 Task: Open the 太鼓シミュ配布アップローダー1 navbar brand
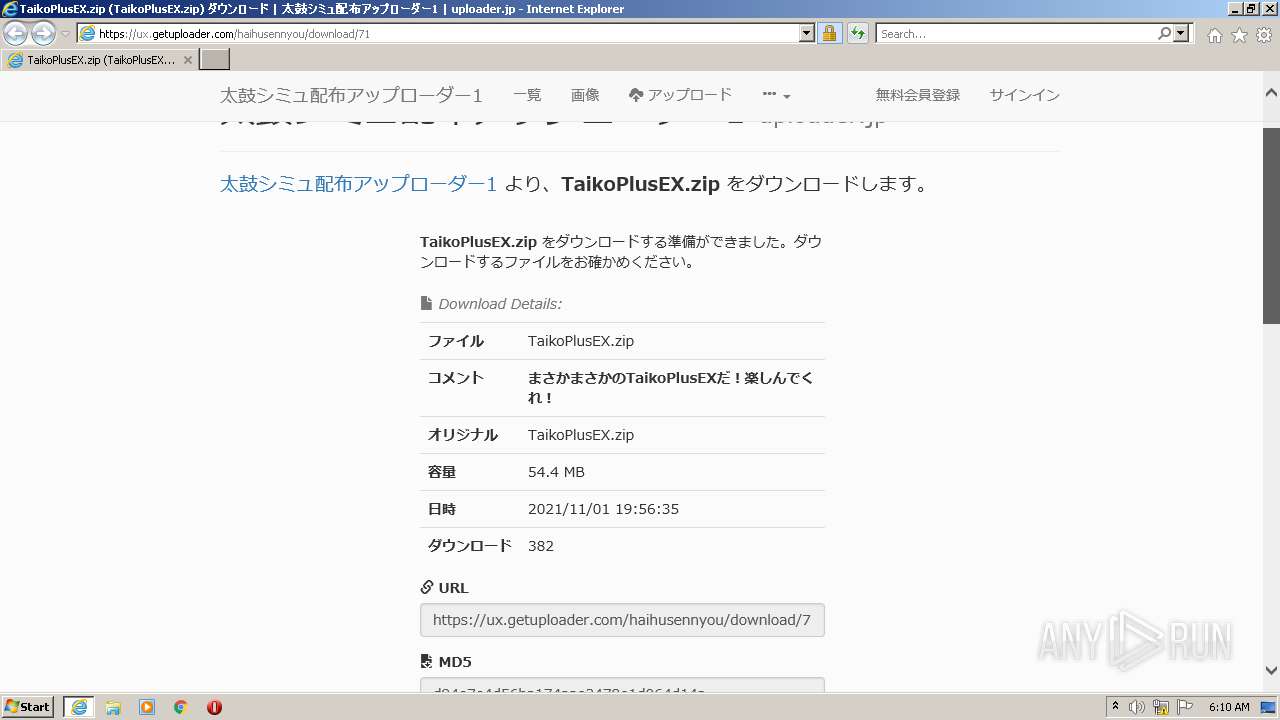click(x=351, y=95)
